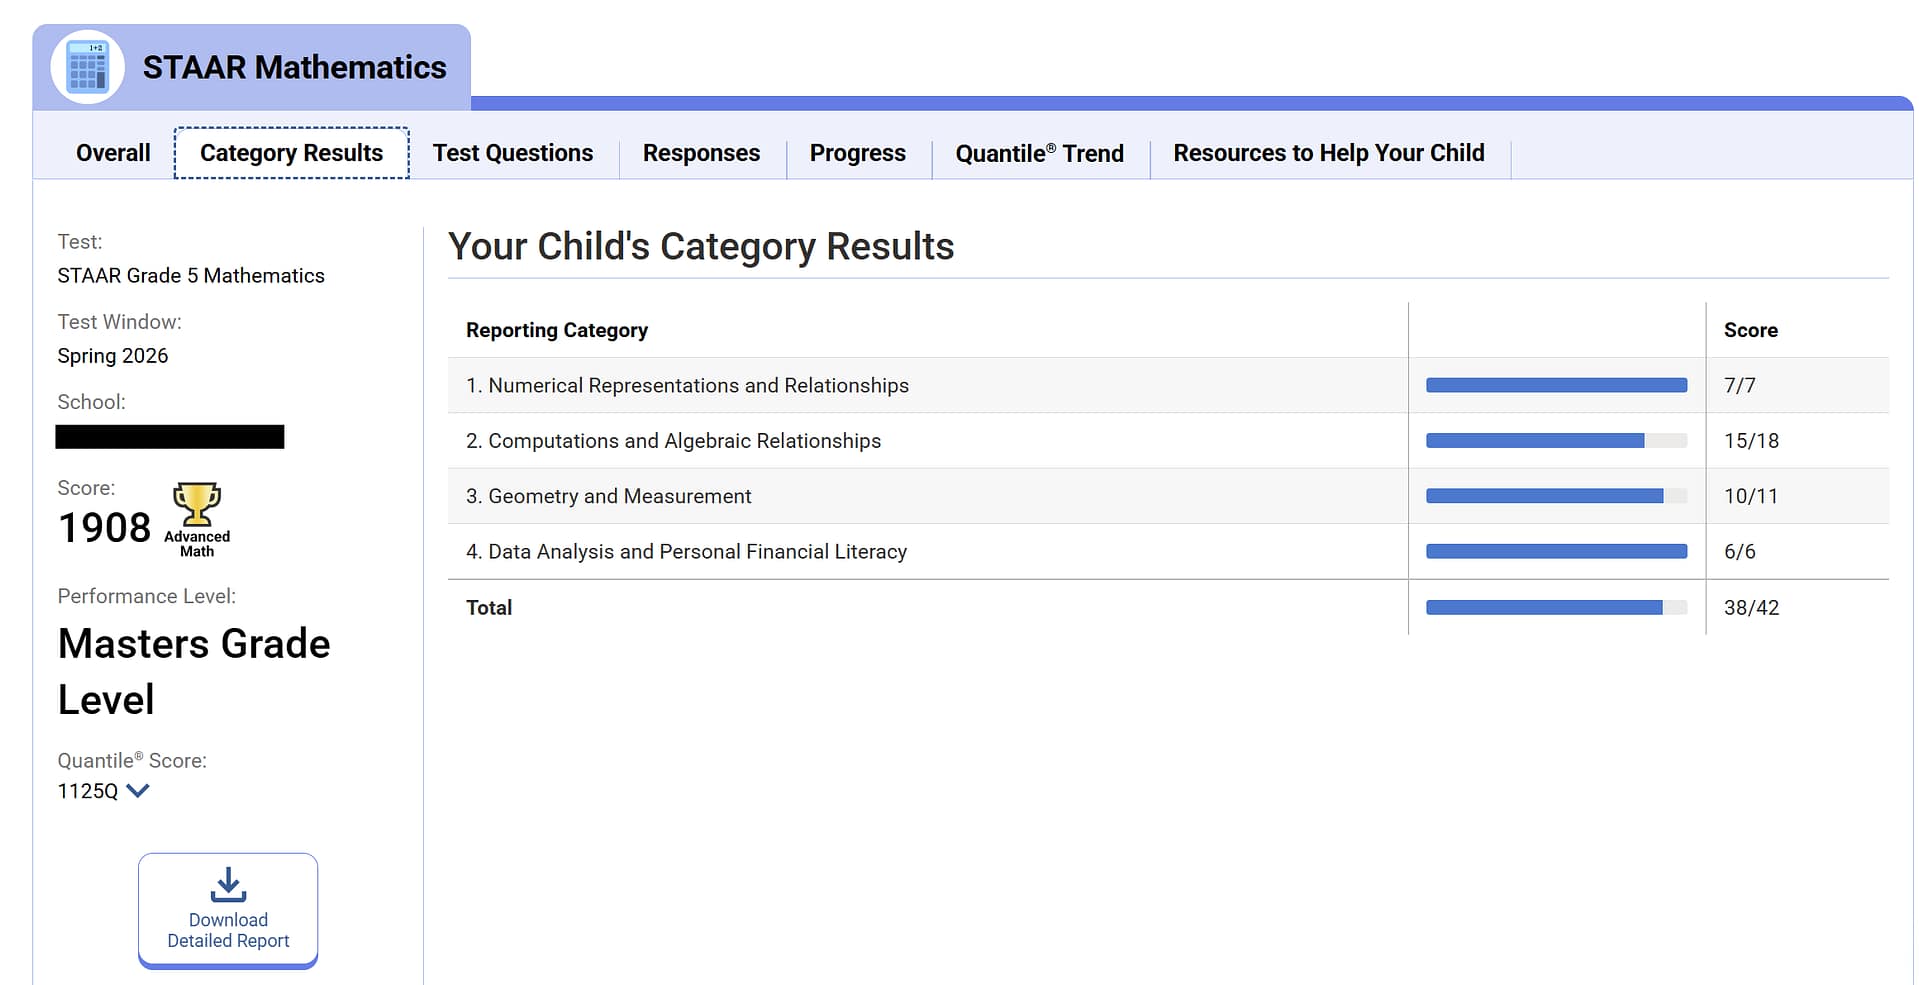Click the Performance Level label

[x=147, y=596]
